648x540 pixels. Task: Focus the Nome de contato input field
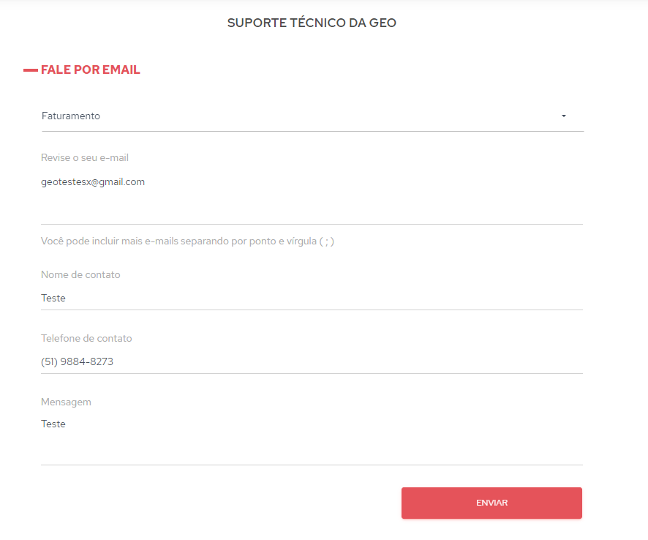tap(312, 298)
